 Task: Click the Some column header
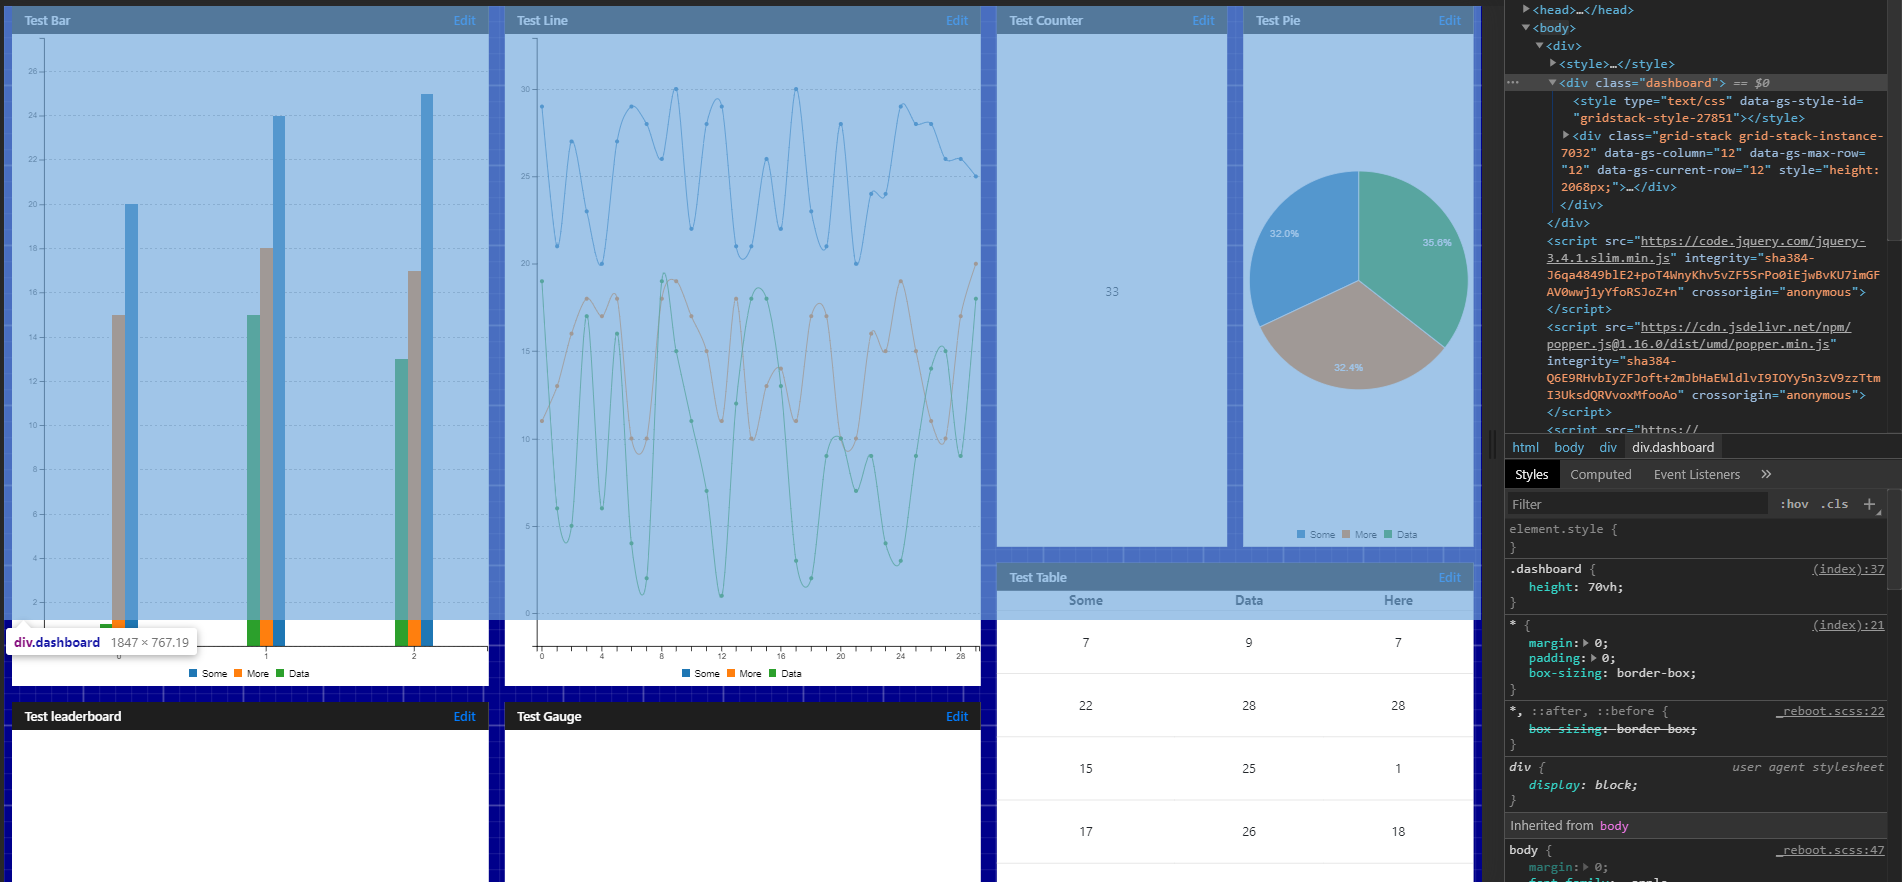(1085, 600)
